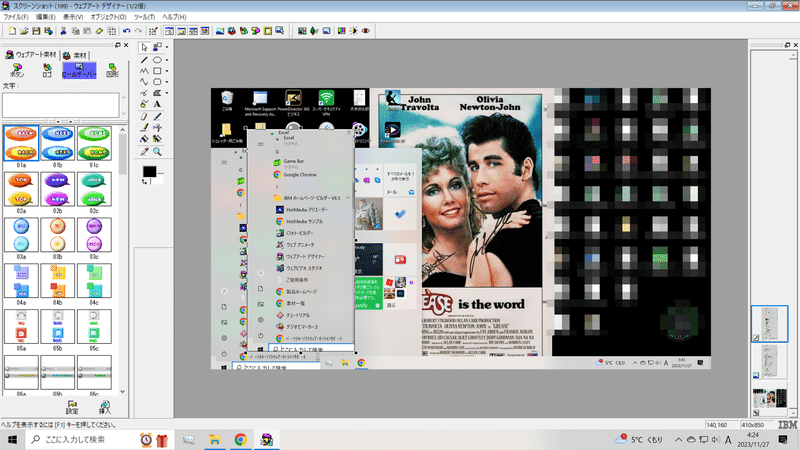Click the material list scroll-up arrow
Viewport: 800px width, 450px height.
click(x=123, y=130)
